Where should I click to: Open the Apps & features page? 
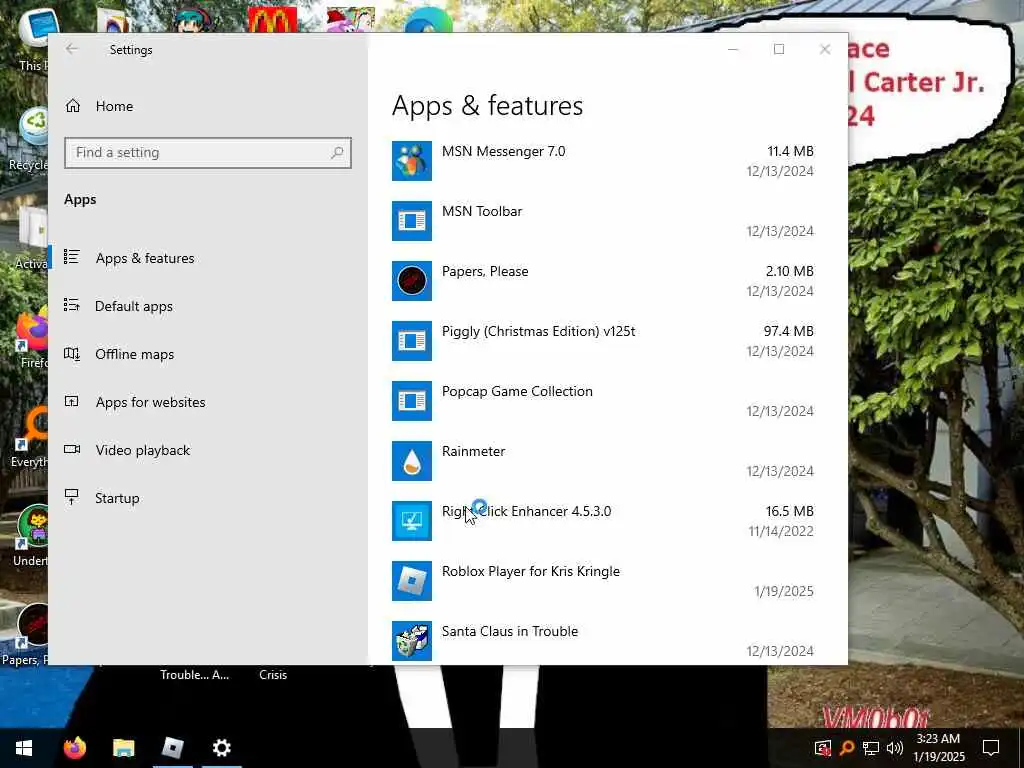208,258
